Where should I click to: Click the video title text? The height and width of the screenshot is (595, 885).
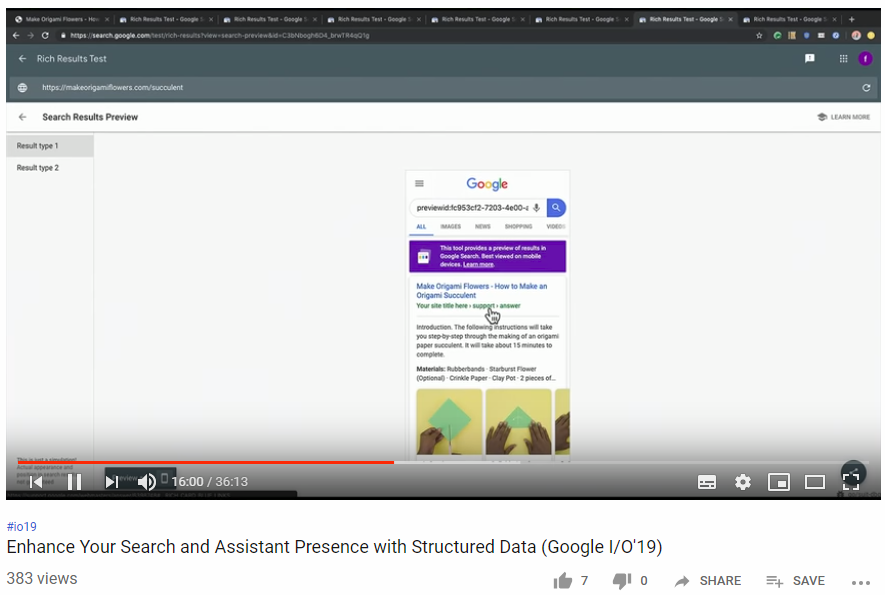(x=334, y=547)
